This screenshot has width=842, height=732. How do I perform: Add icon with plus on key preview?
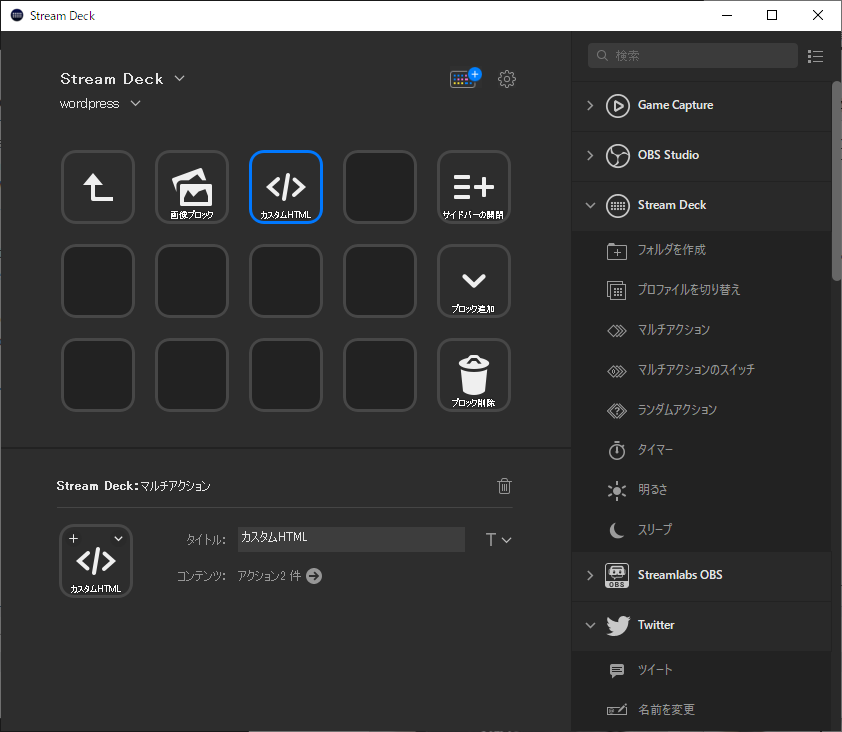click(74, 538)
